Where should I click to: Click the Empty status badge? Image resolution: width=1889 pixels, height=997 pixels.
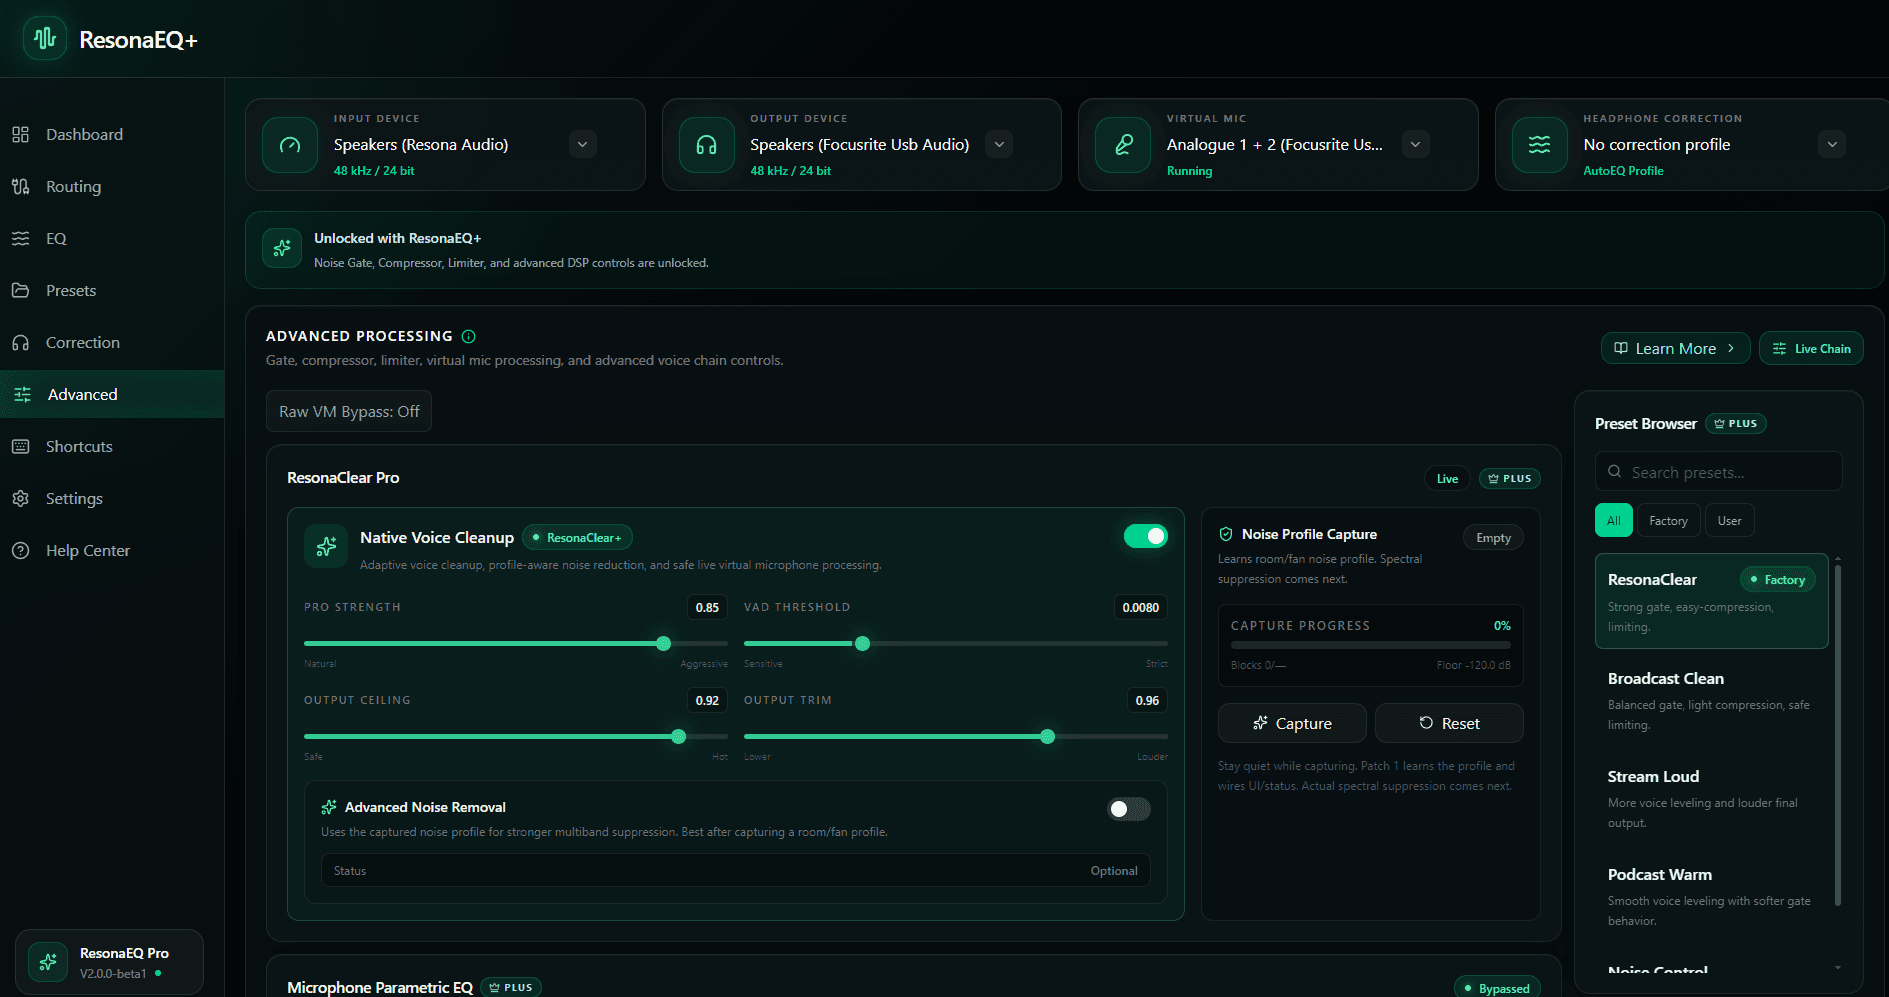pos(1493,537)
